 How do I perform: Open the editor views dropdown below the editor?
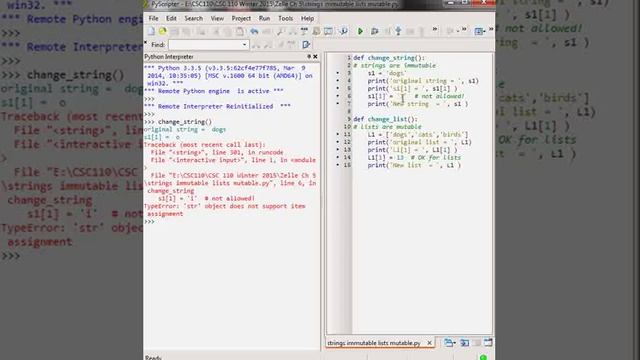[x=449, y=343]
